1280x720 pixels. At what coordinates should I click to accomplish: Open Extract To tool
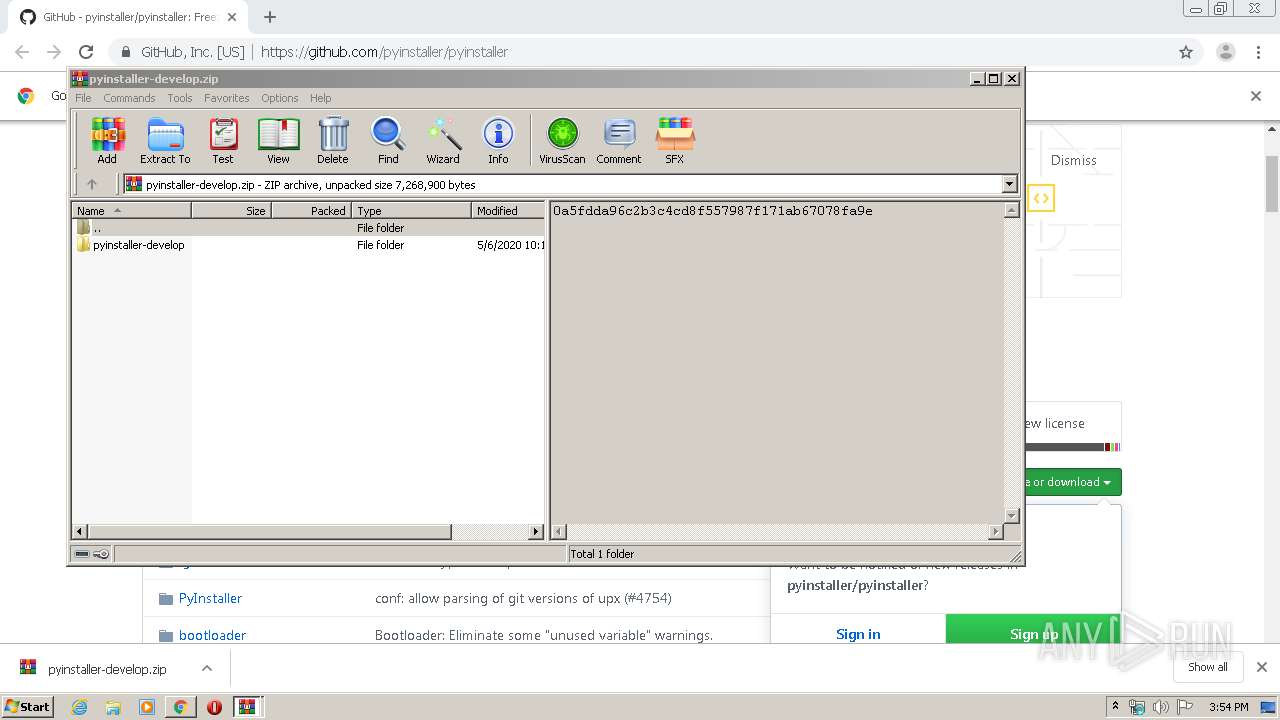click(x=165, y=140)
